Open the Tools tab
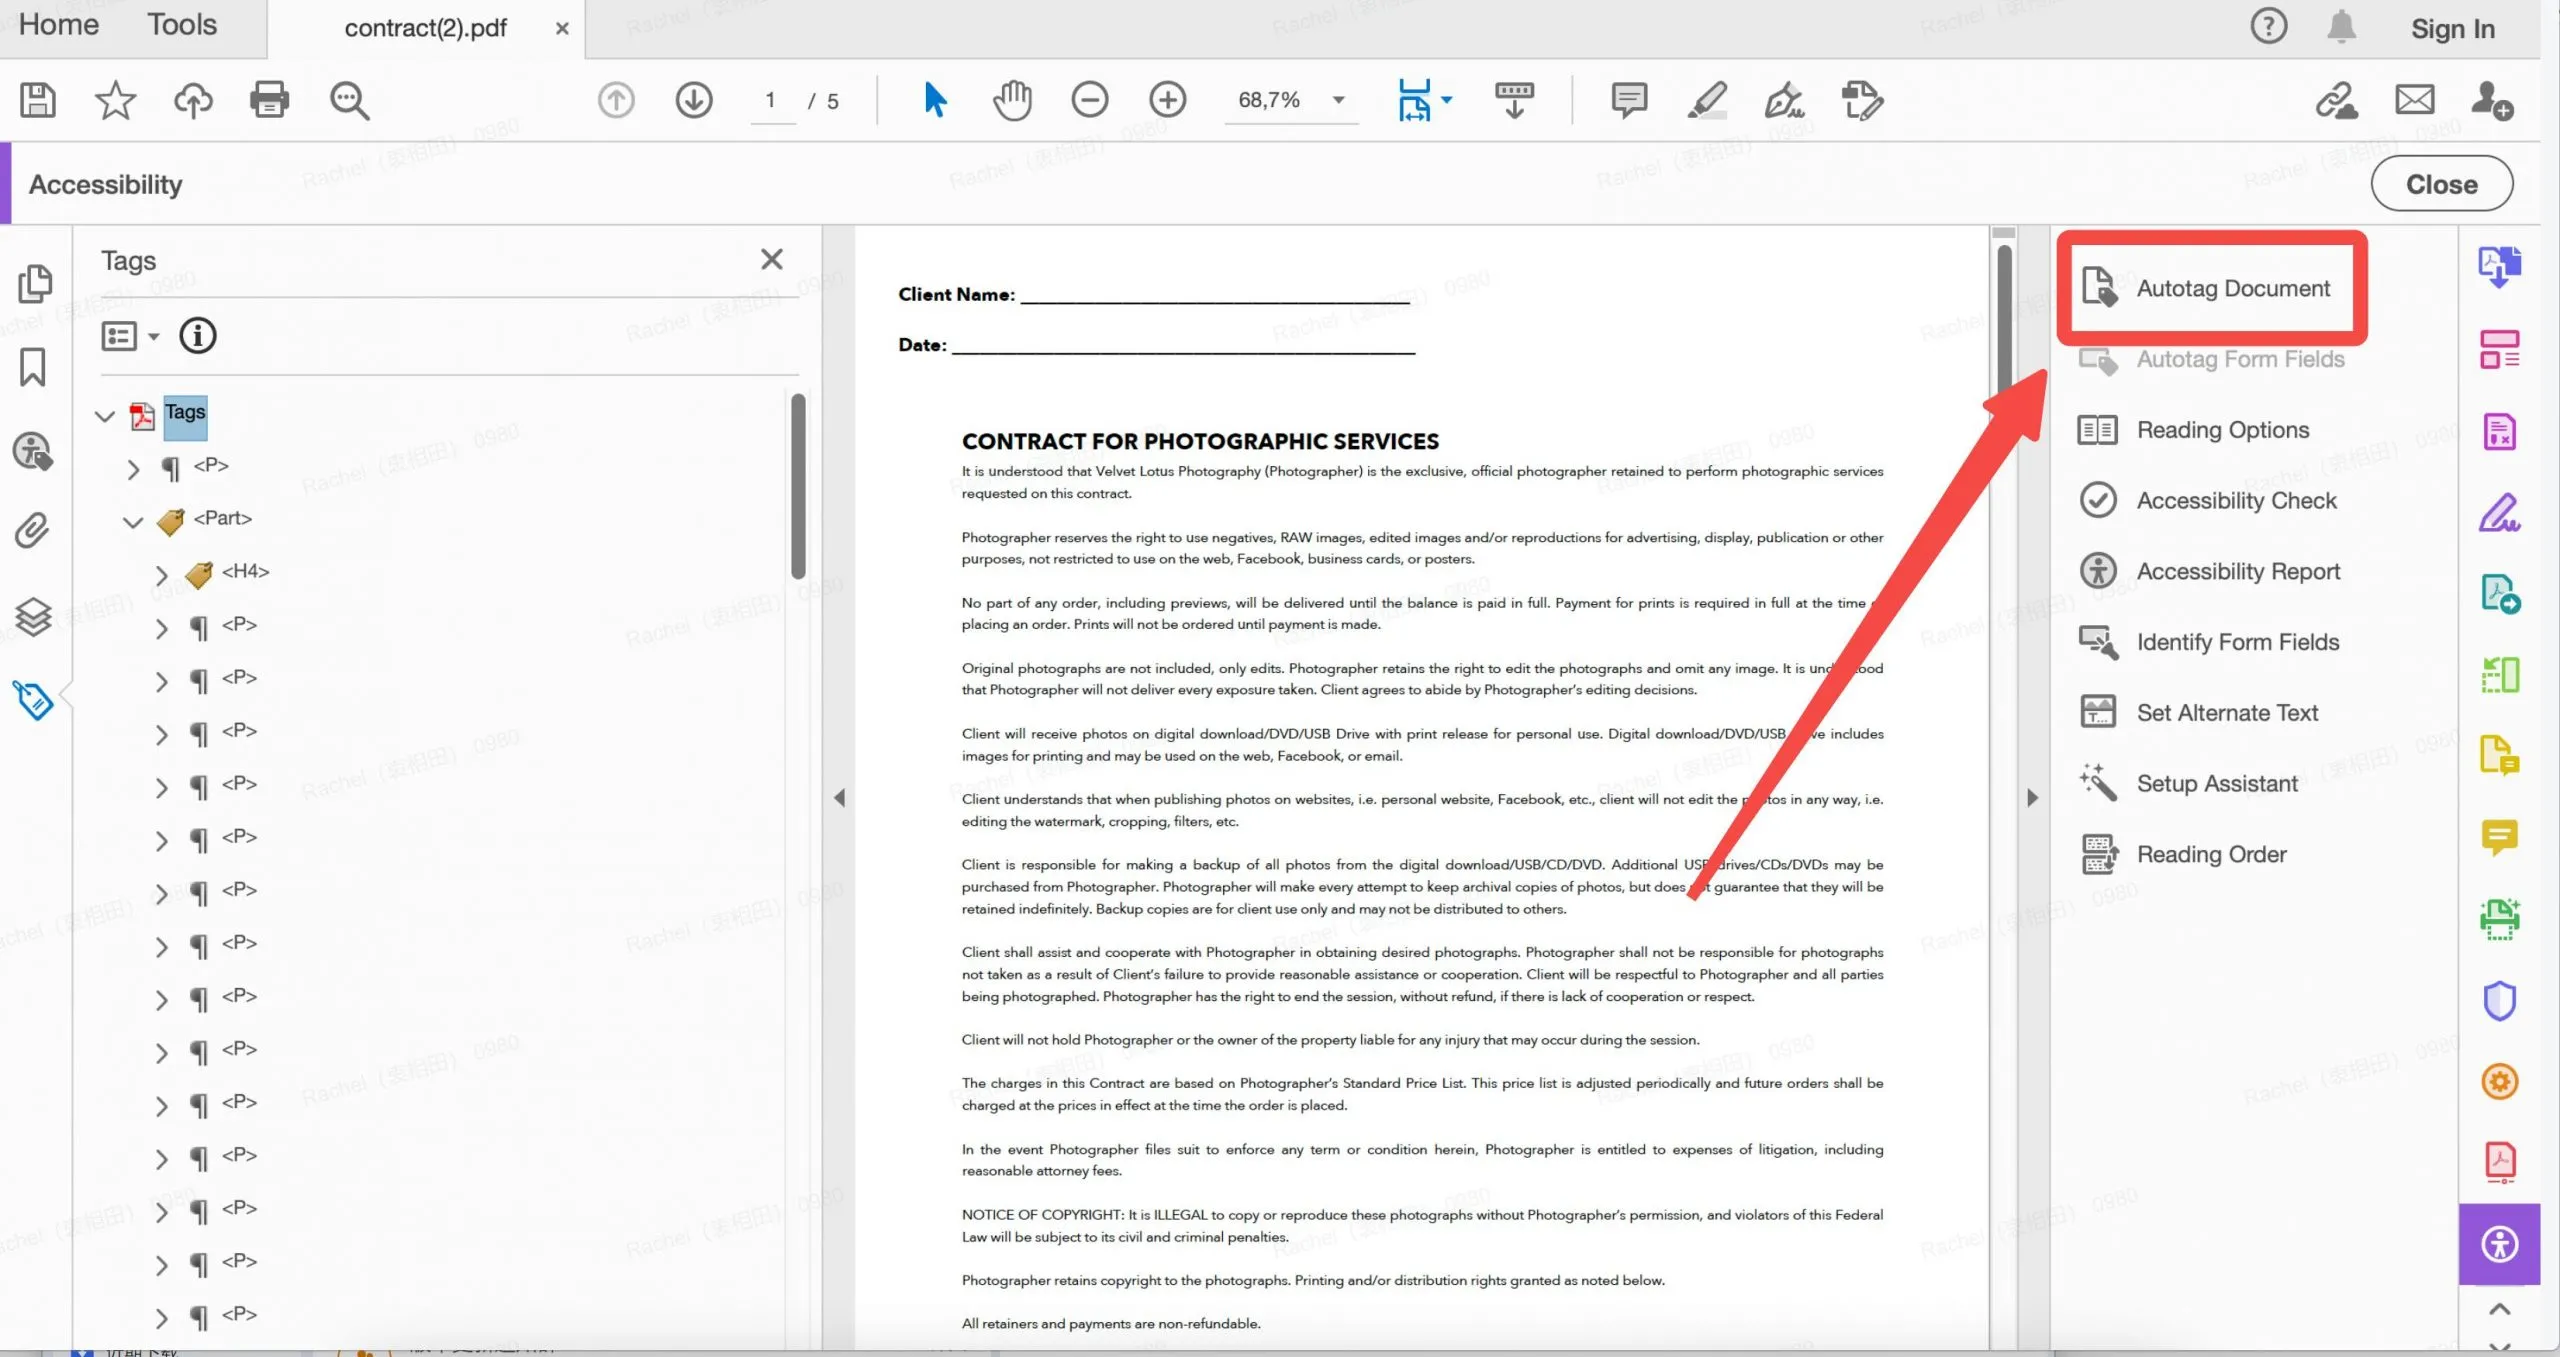Image resolution: width=2560 pixels, height=1357 pixels. click(x=182, y=25)
